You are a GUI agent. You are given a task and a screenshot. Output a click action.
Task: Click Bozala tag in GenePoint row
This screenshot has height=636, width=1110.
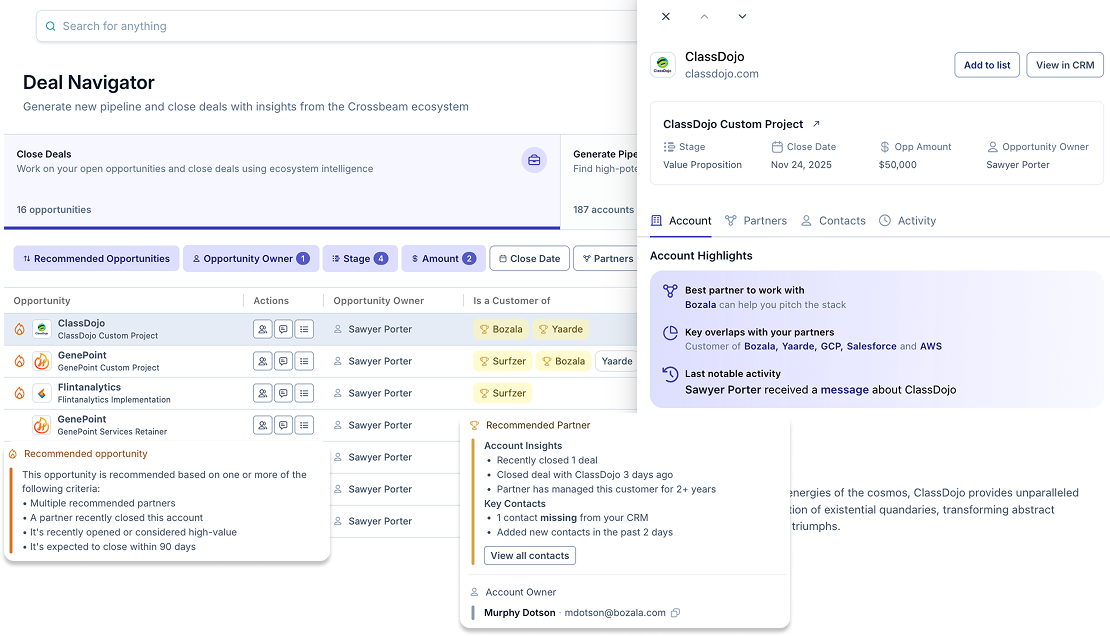point(563,361)
